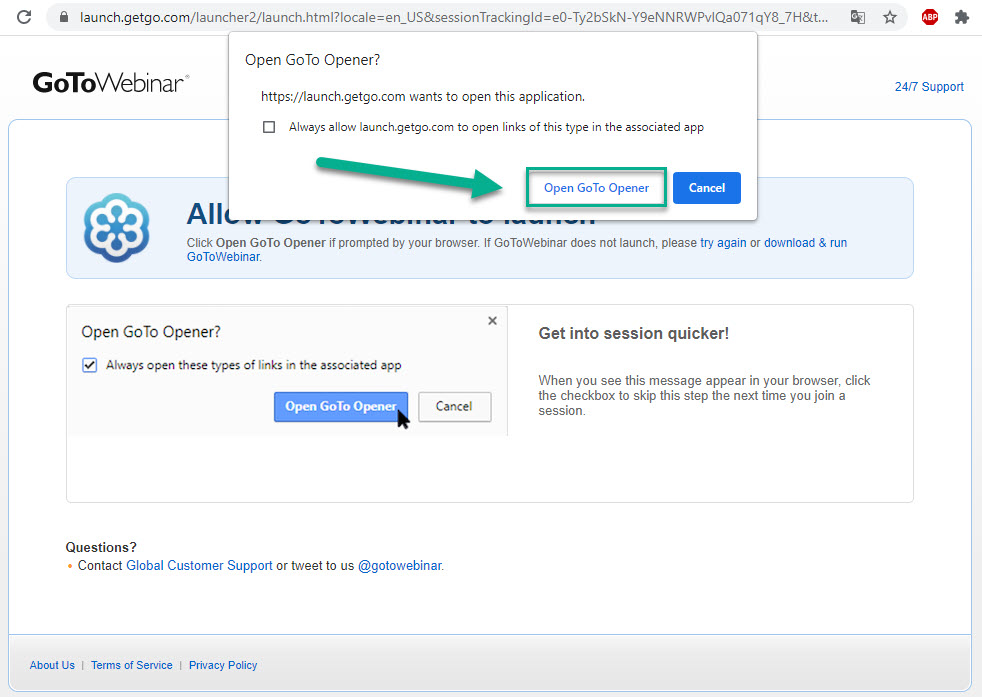Open the 24/7 Support link
This screenshot has width=982, height=697.
[929, 86]
